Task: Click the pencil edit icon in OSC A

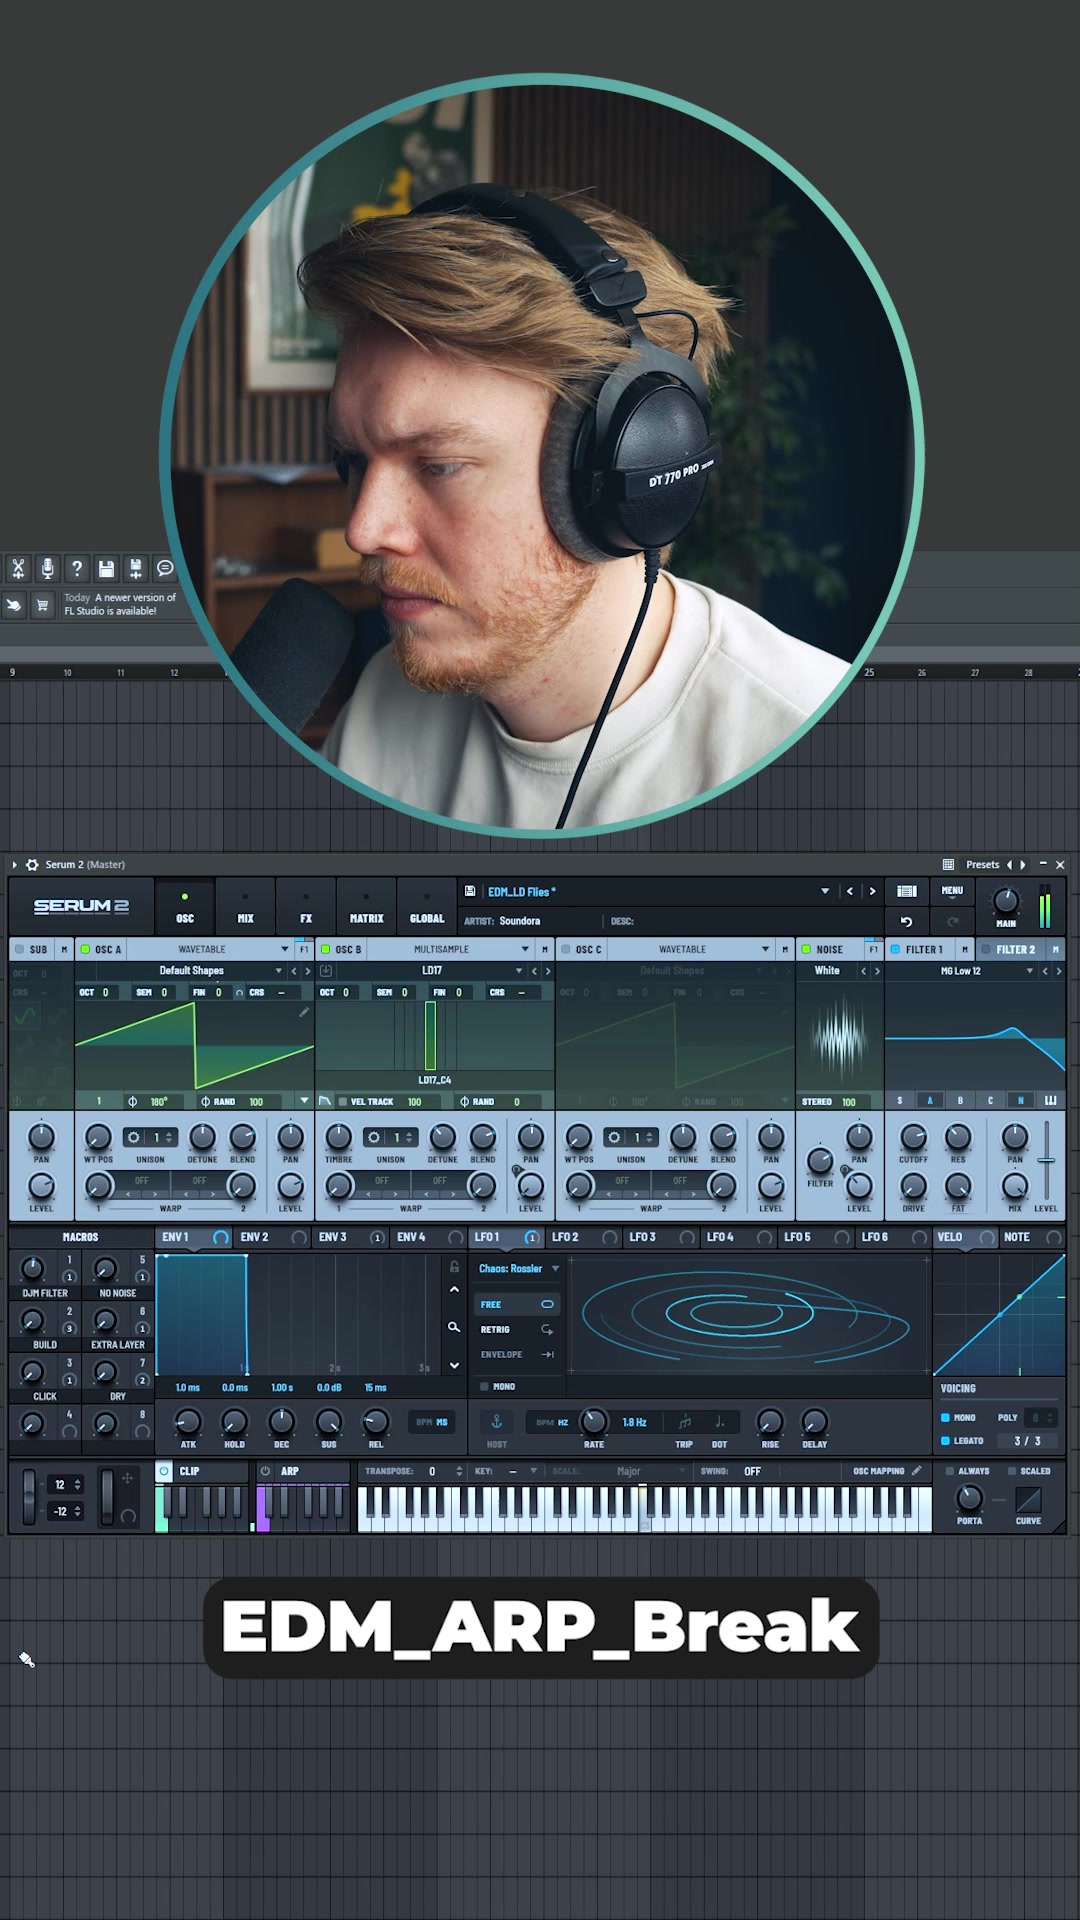Action: 304,1012
